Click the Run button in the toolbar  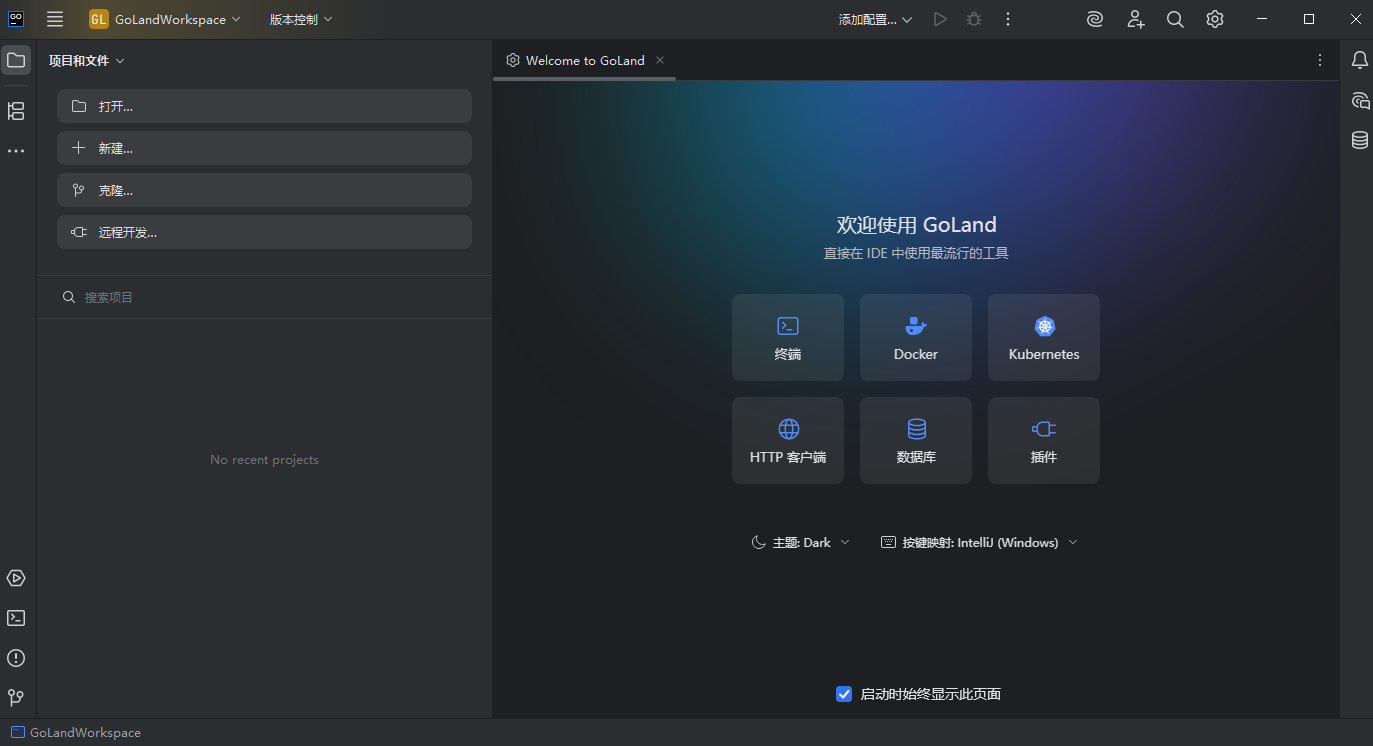(940, 19)
